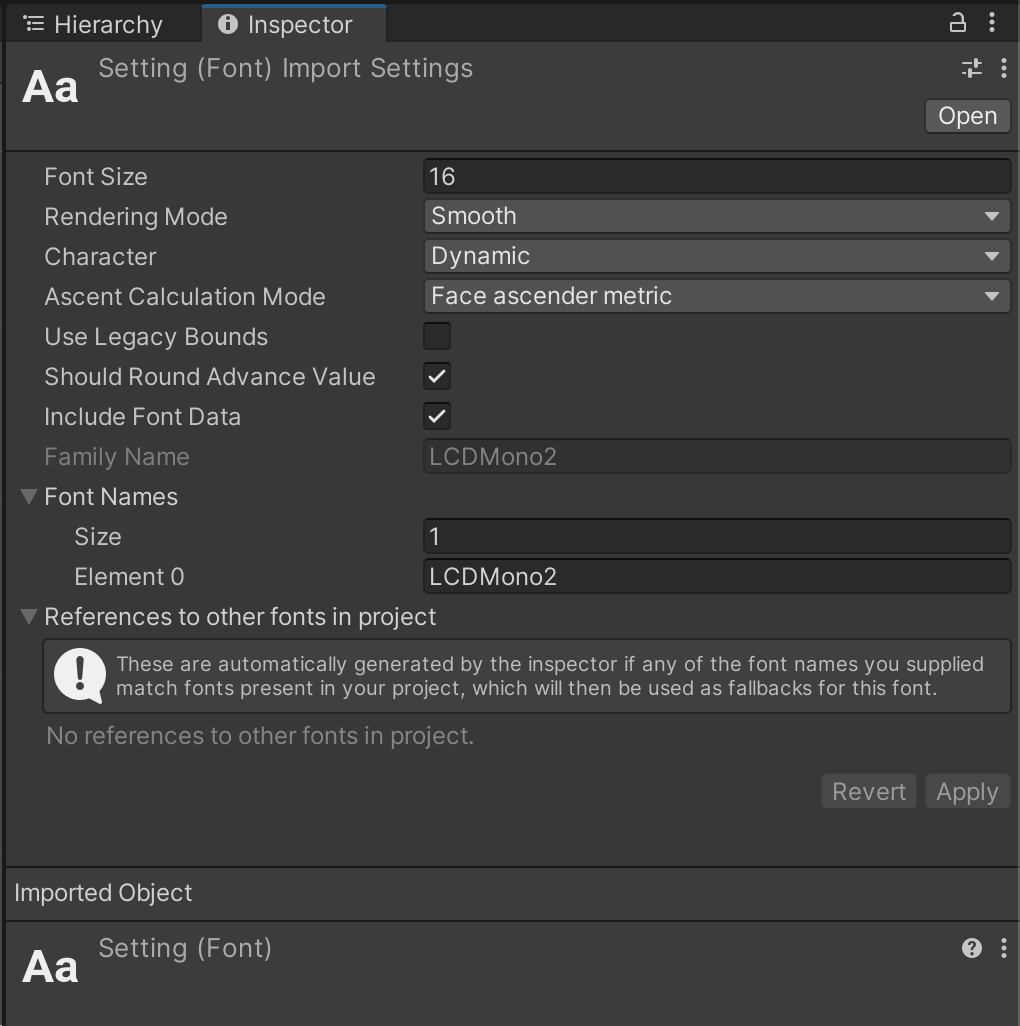Open the Imported Object more options menu

[1003, 948]
